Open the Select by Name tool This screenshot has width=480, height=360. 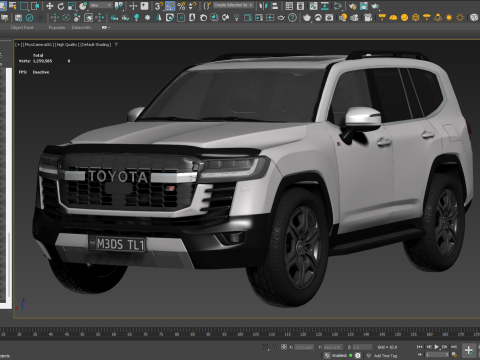coord(12,6)
